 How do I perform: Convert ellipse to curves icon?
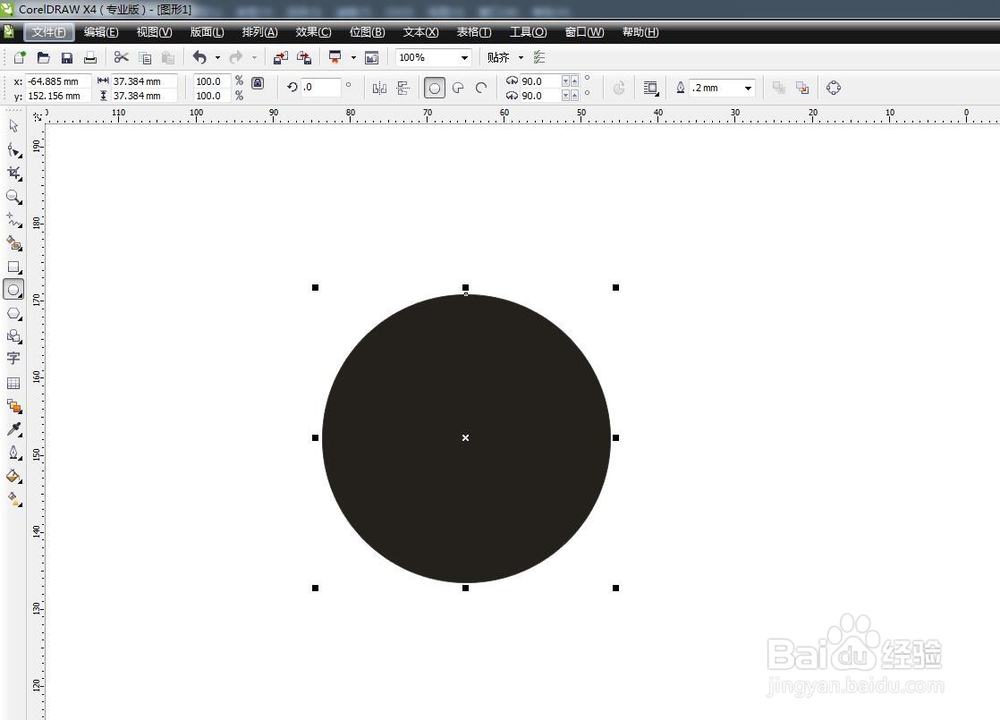point(834,87)
